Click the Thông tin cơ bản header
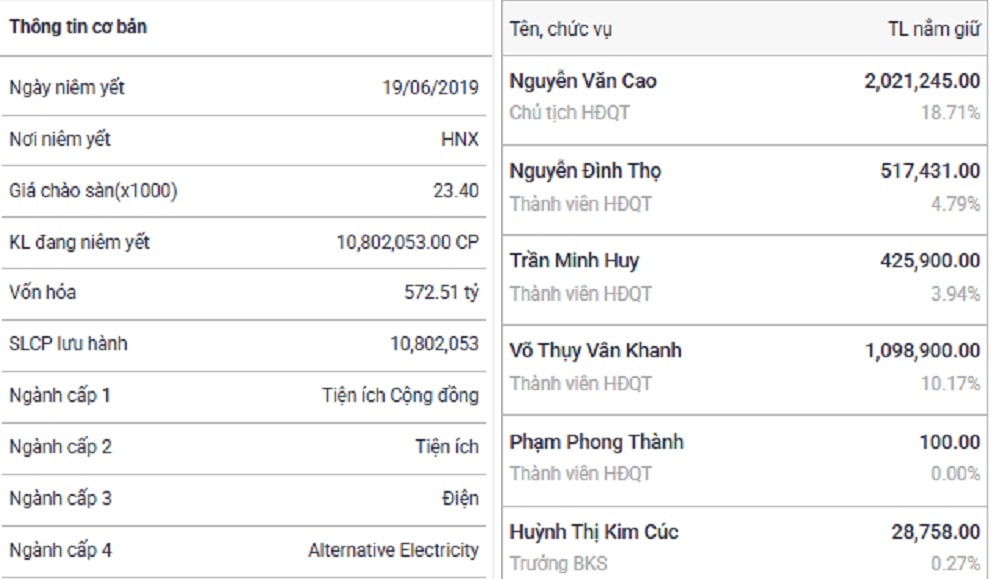Viewport: 993px width, 579px height. 78,27
